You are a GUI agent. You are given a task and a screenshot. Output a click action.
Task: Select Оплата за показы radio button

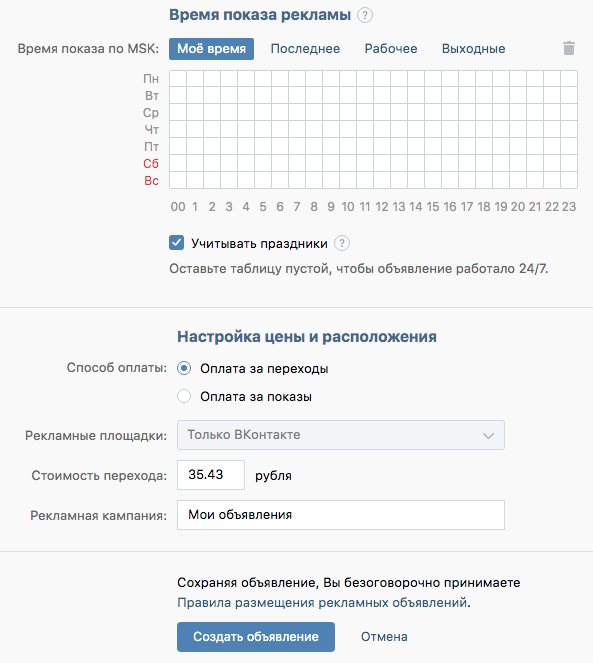click(x=184, y=396)
